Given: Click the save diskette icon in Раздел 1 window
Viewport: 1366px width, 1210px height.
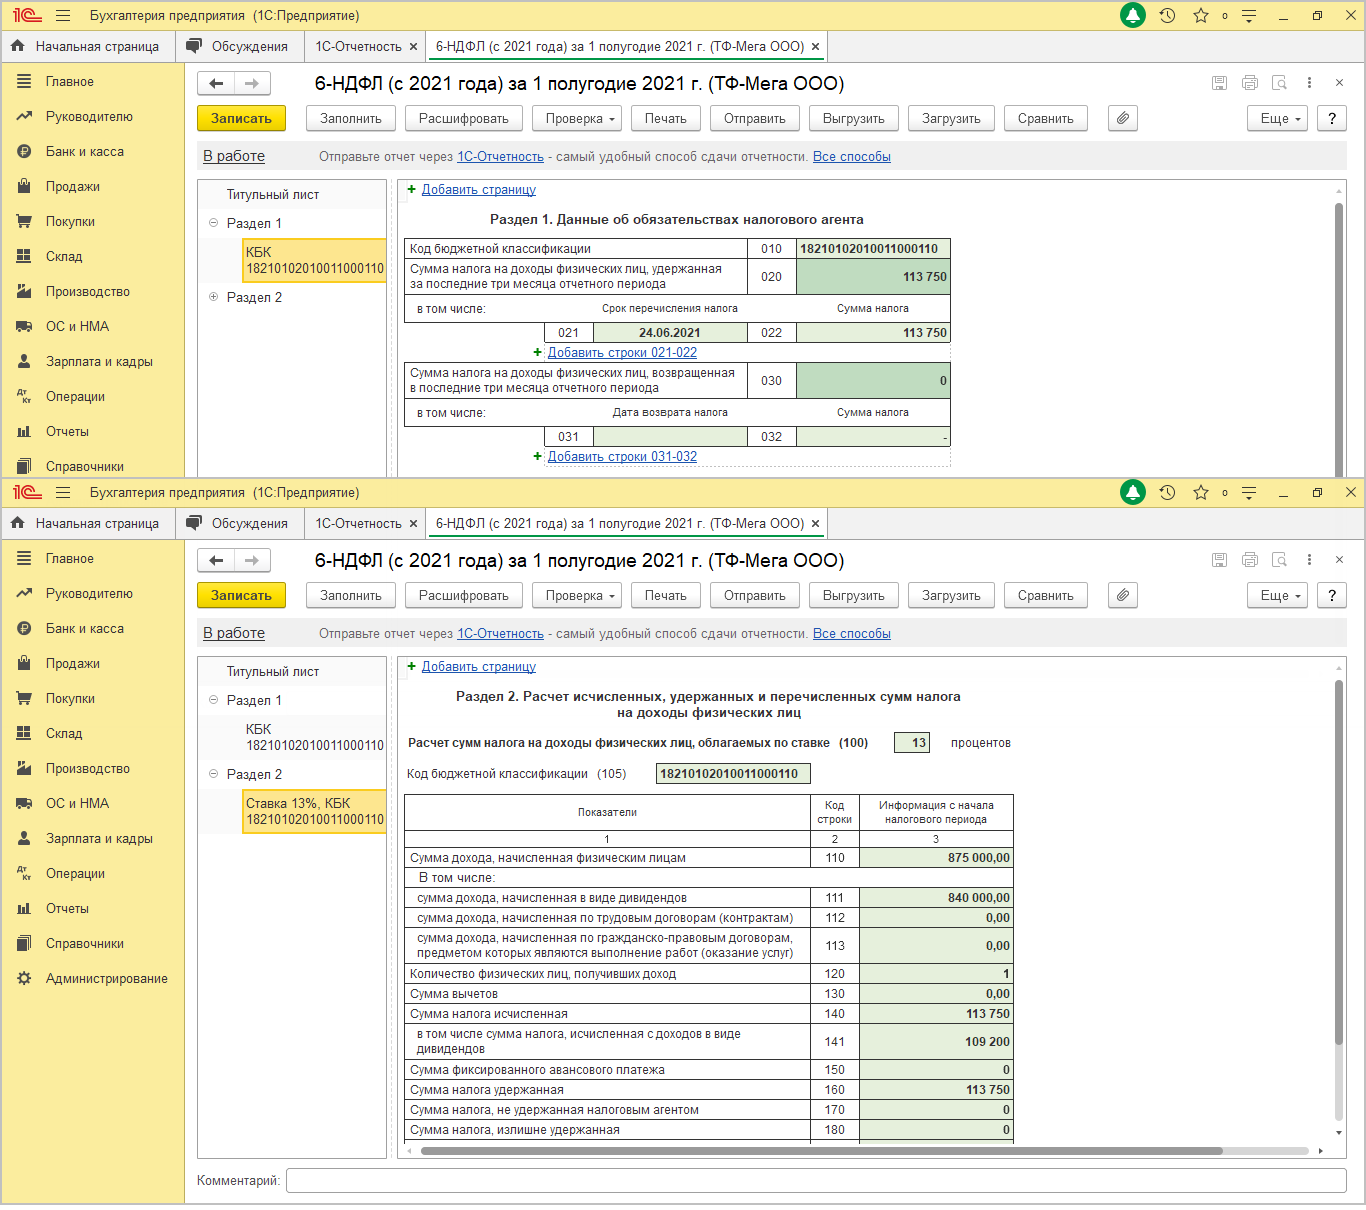Looking at the screenshot, I should (x=1219, y=83).
